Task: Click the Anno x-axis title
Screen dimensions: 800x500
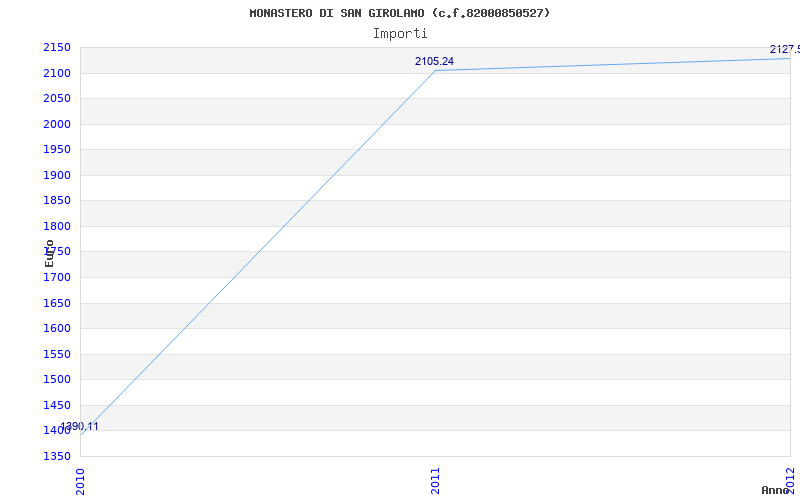Action: coord(776,490)
